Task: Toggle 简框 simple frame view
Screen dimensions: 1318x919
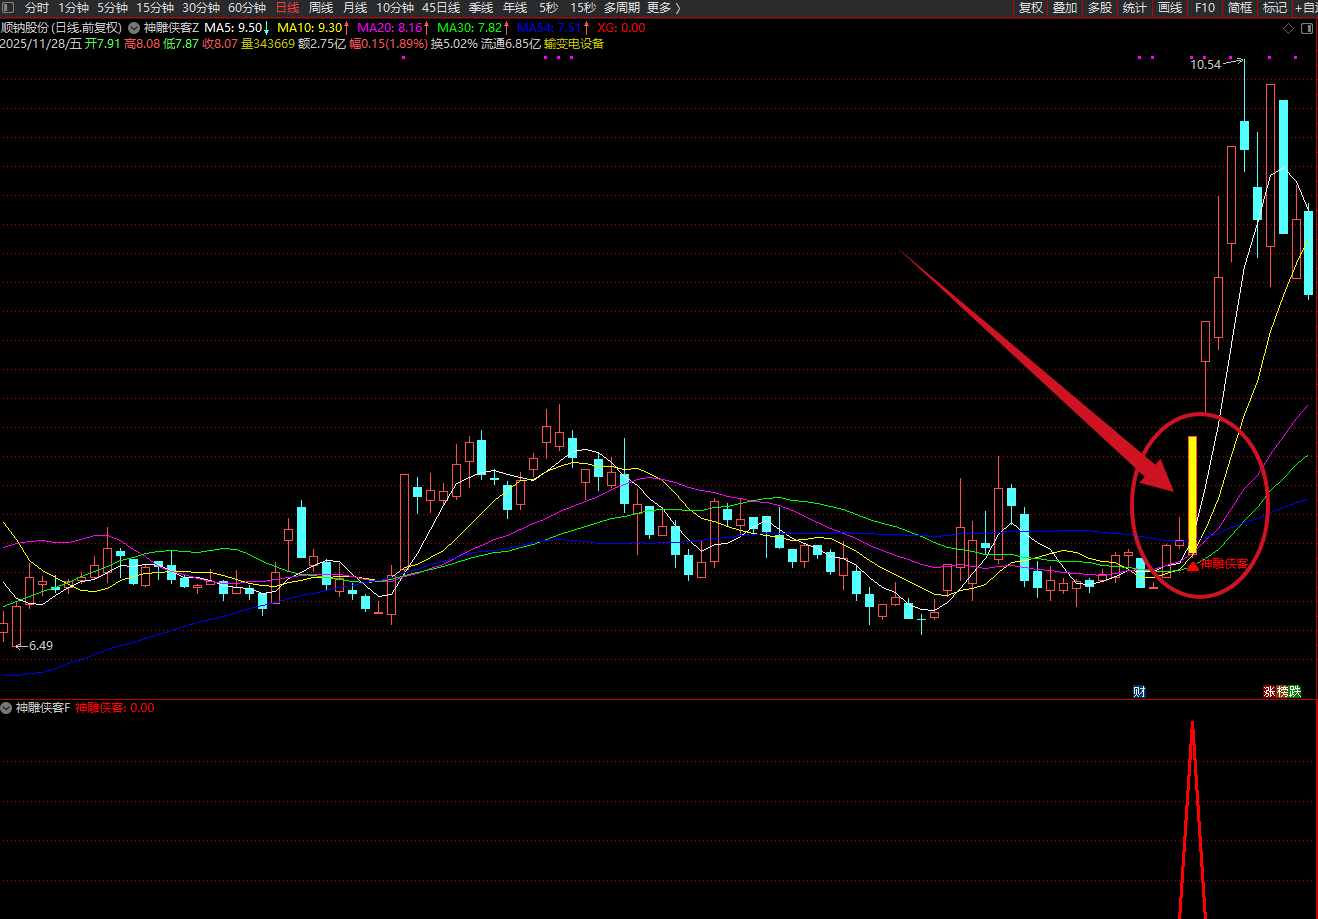Action: (1240, 8)
